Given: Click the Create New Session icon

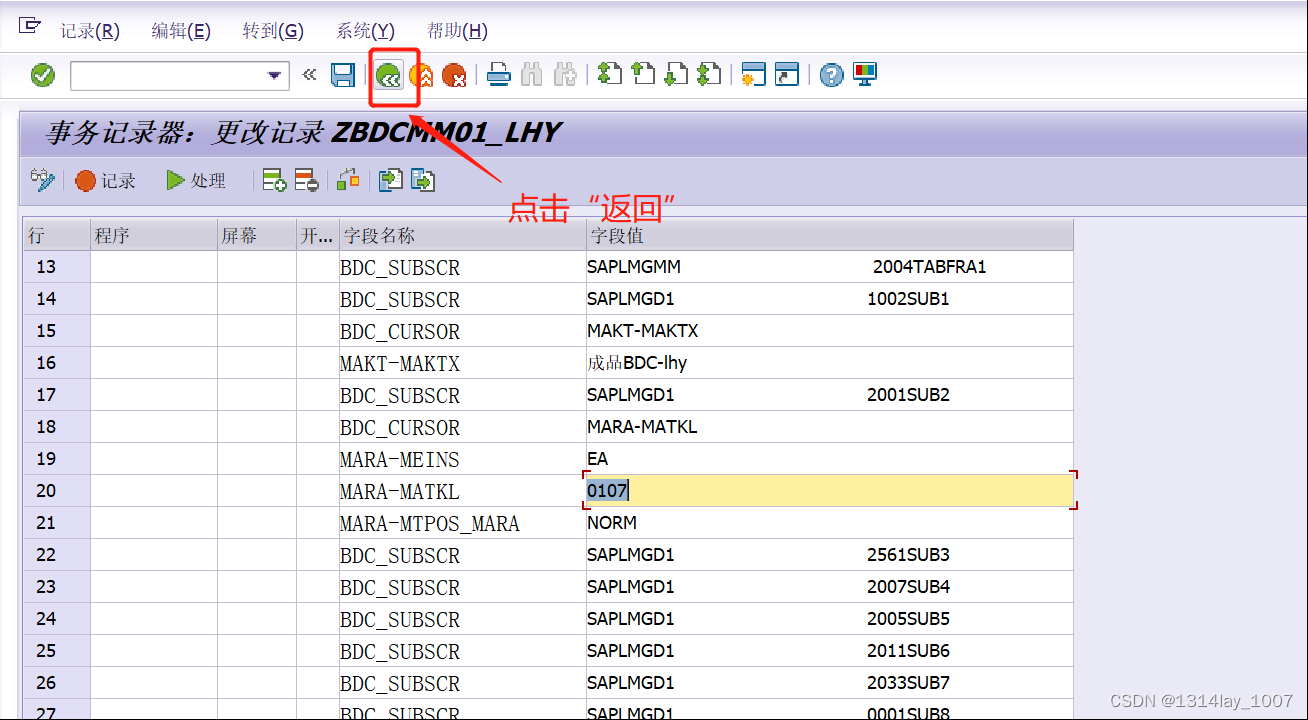Looking at the screenshot, I should tap(754, 74).
